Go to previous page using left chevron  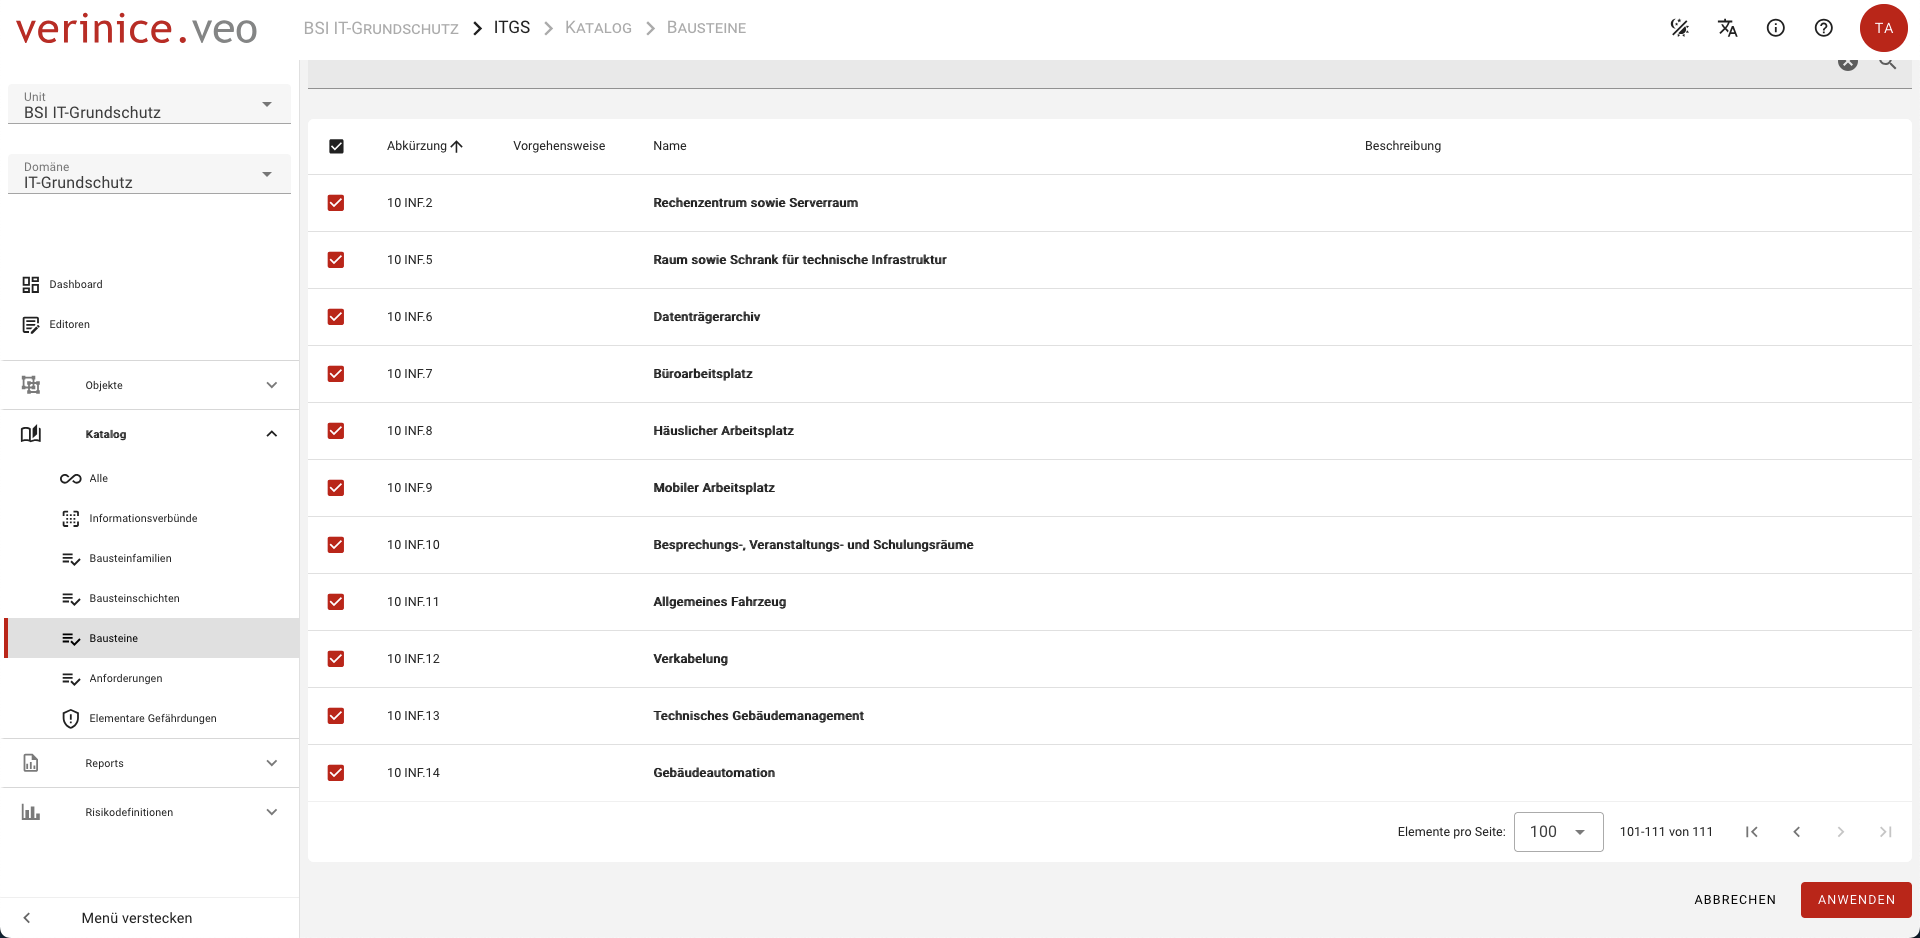tap(1796, 832)
